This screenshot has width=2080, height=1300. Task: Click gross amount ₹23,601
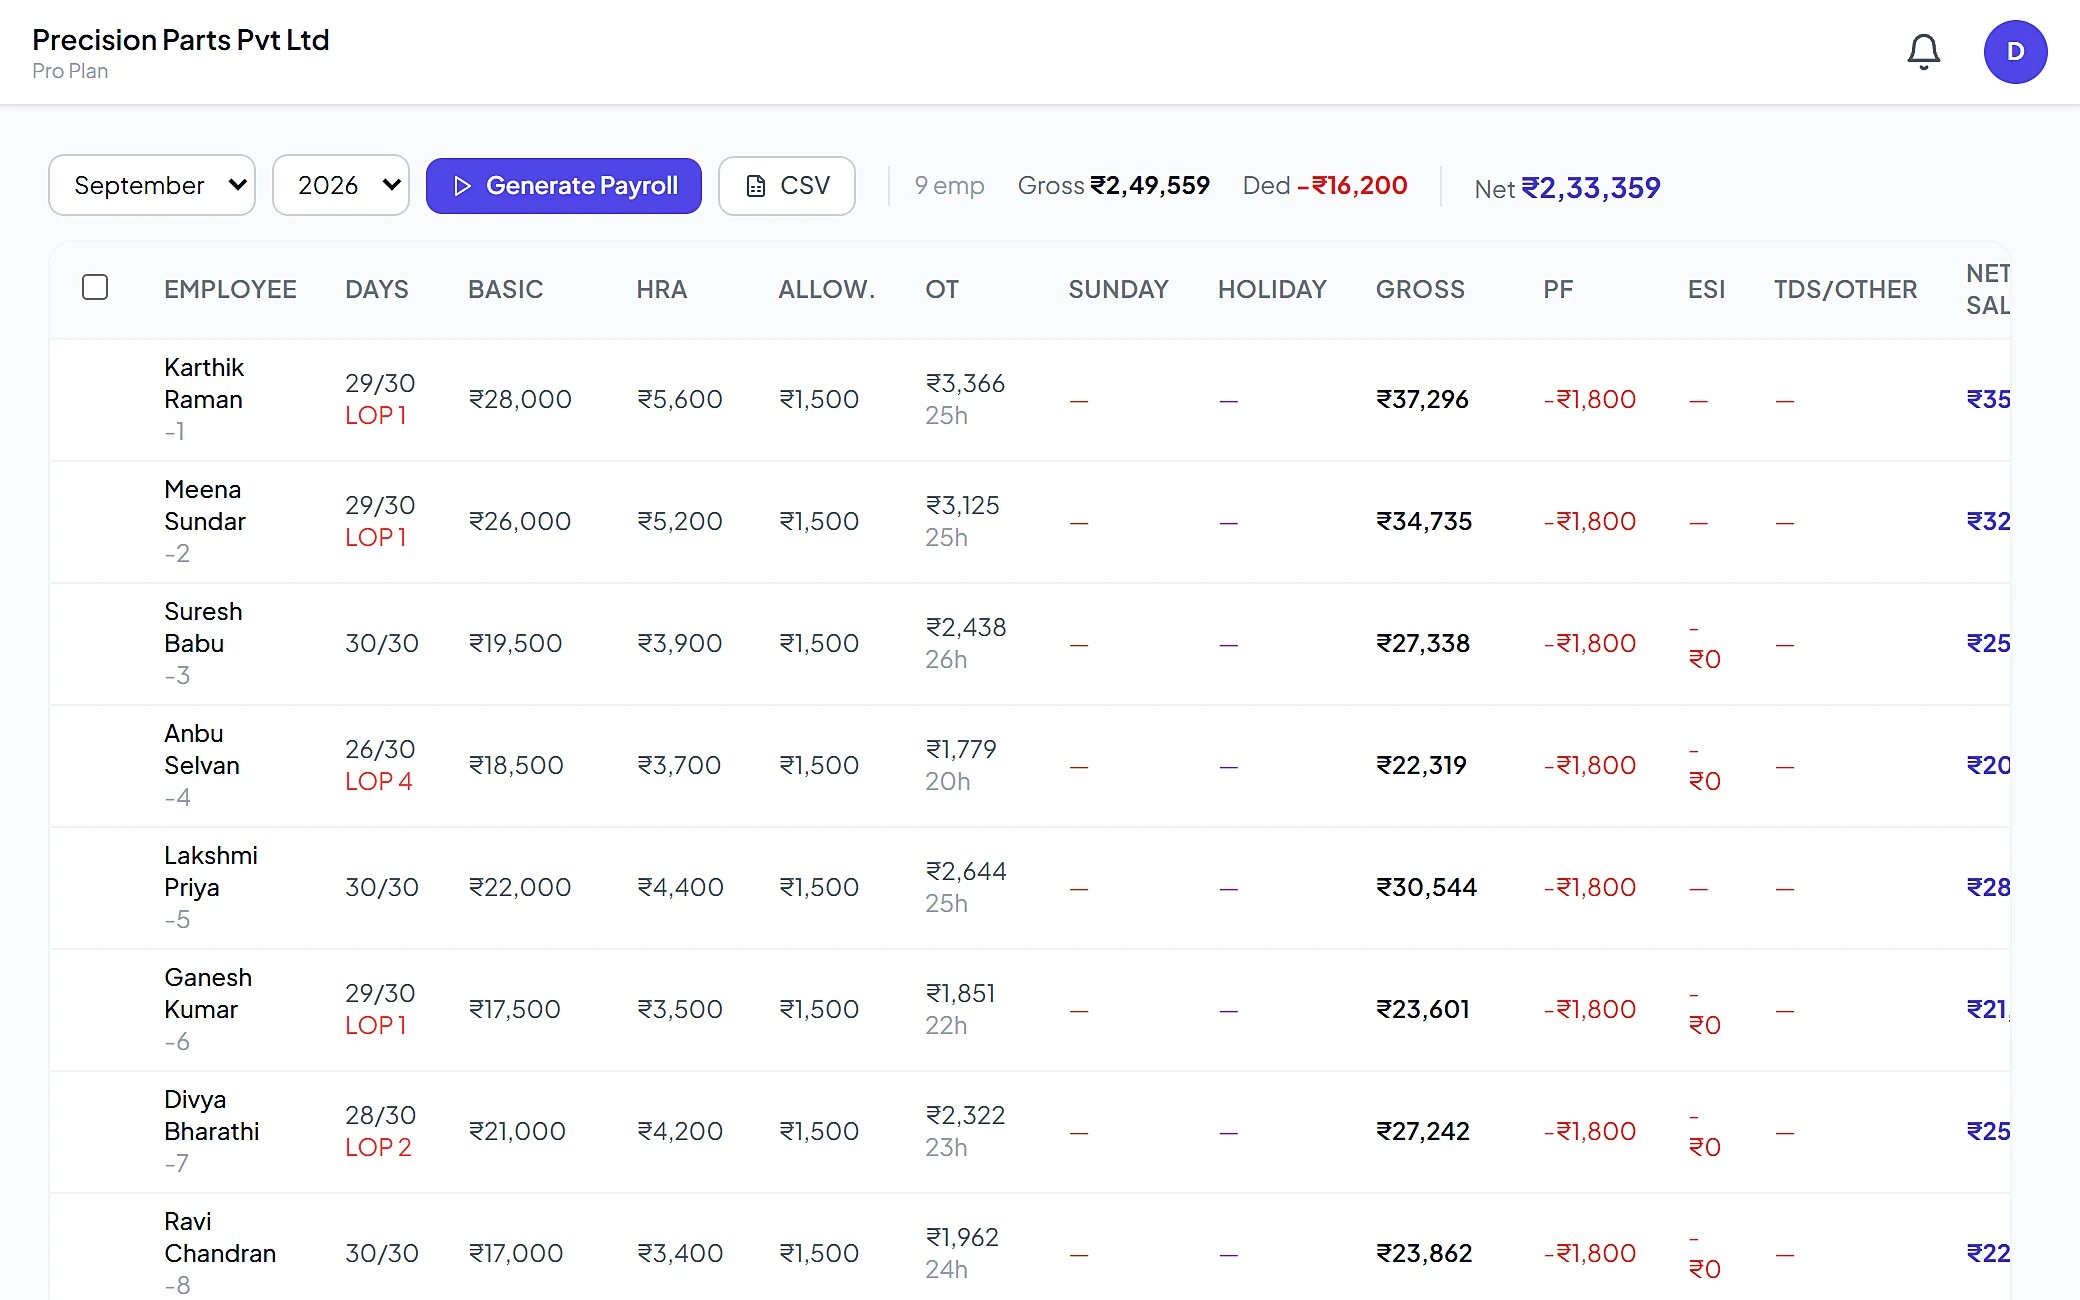tap(1423, 1010)
